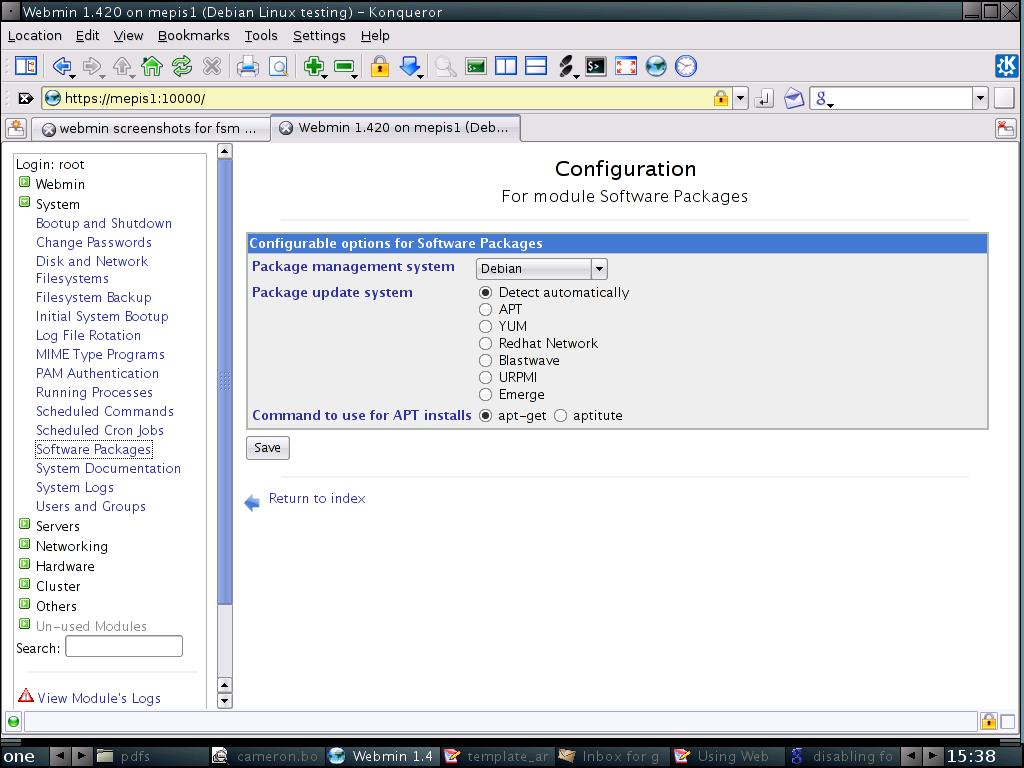Close the current tab using right-side tab icon
The width and height of the screenshot is (1024, 768).
1006,128
